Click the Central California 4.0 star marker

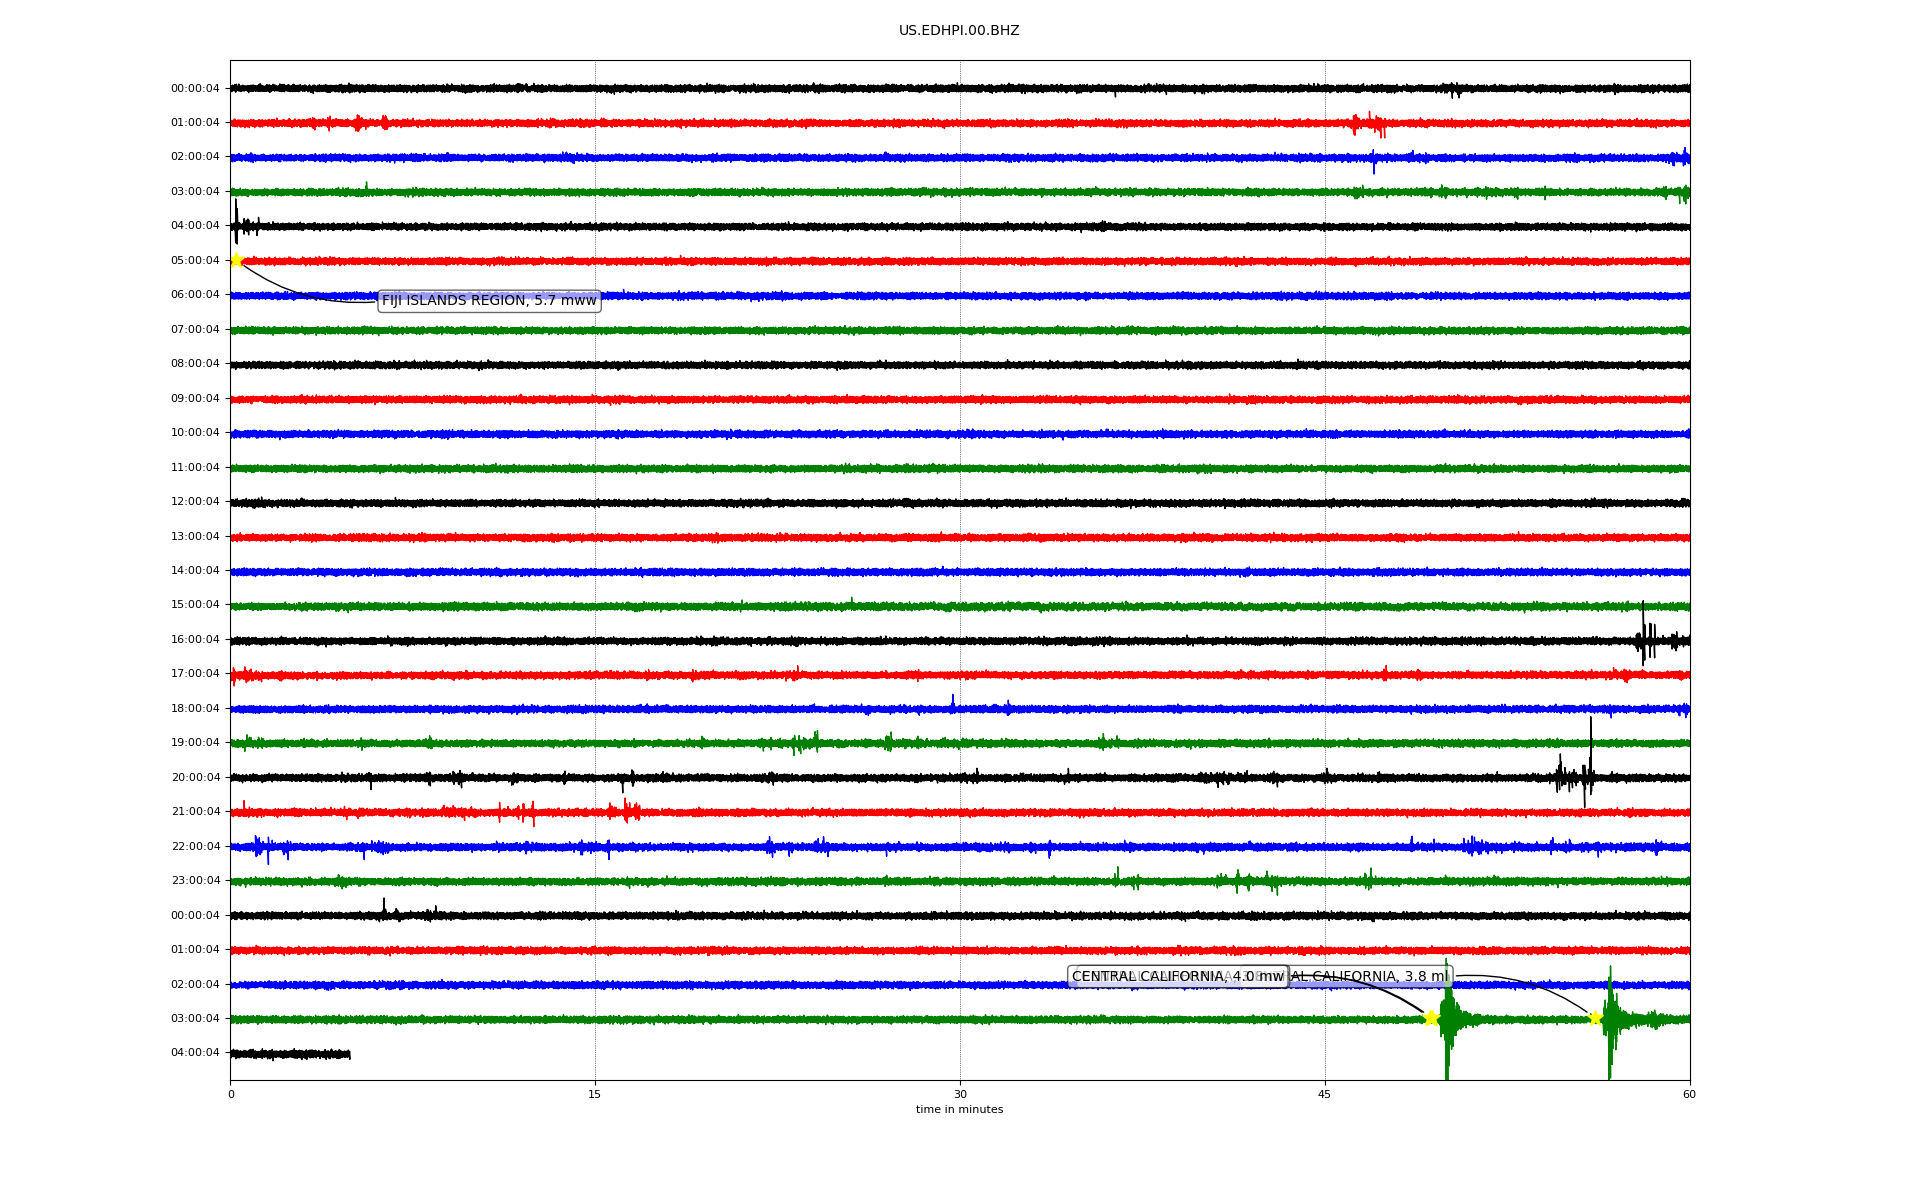[1431, 1018]
